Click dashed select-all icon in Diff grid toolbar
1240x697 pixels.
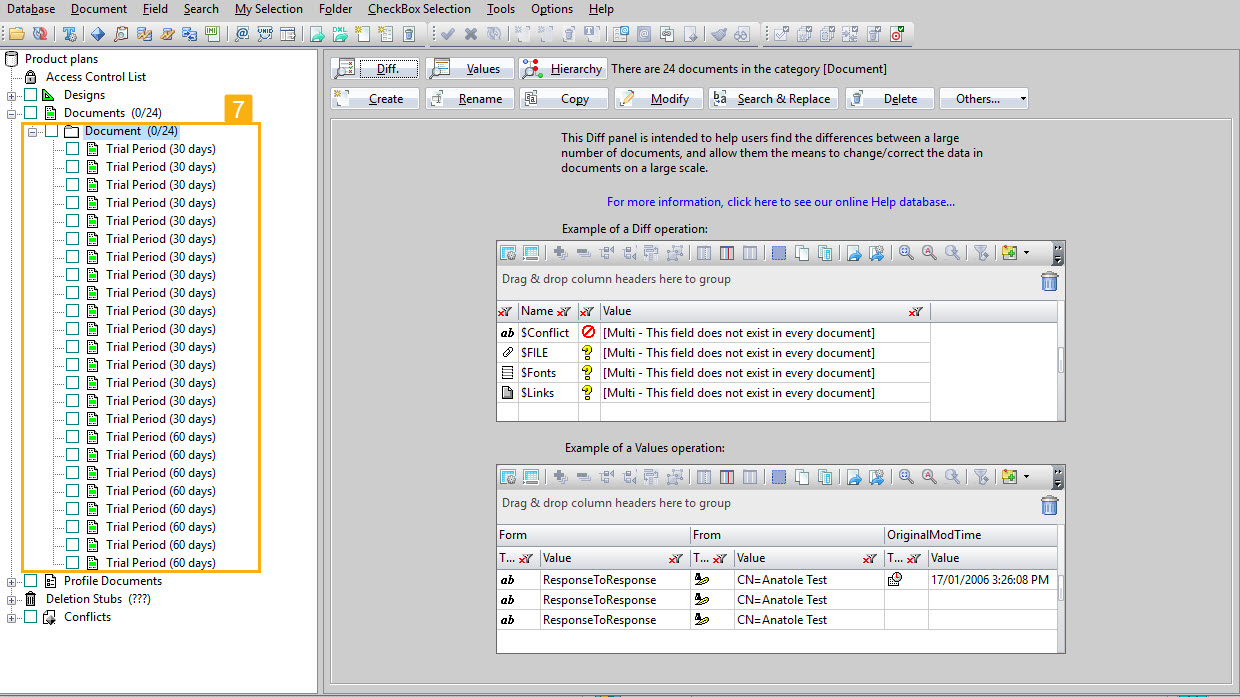pos(779,253)
